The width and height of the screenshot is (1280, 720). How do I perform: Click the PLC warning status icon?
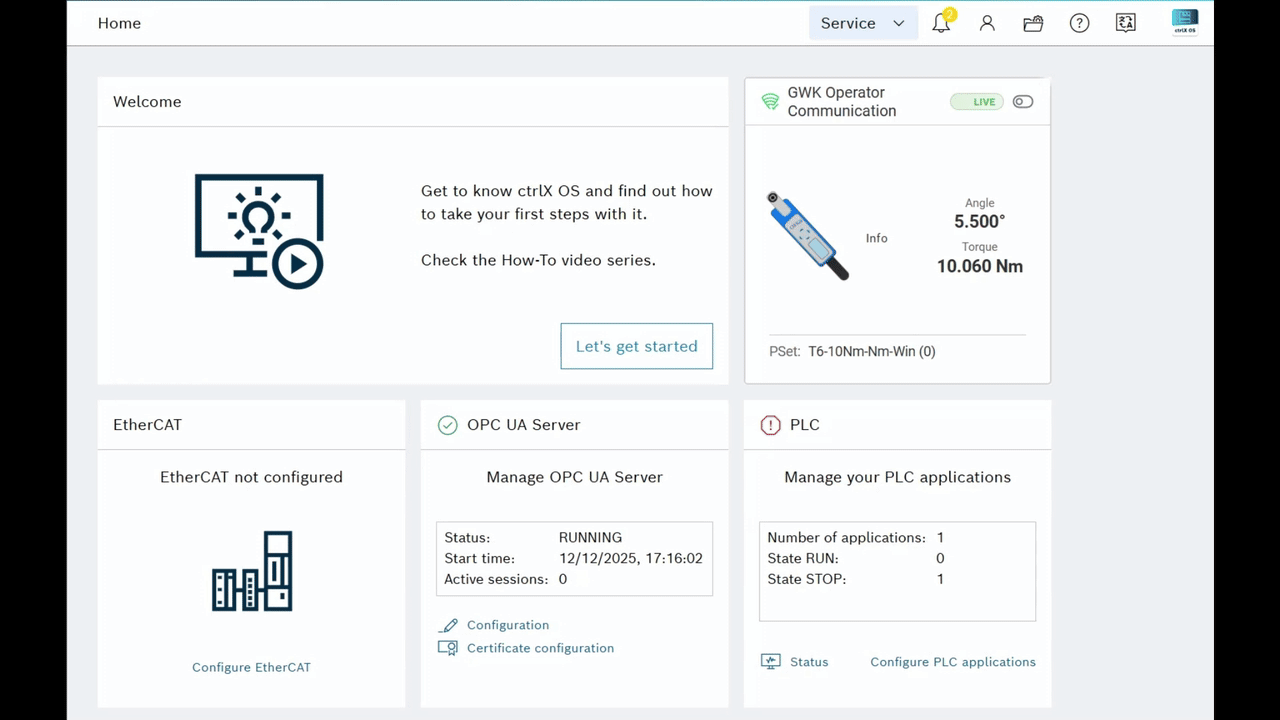tap(770, 425)
